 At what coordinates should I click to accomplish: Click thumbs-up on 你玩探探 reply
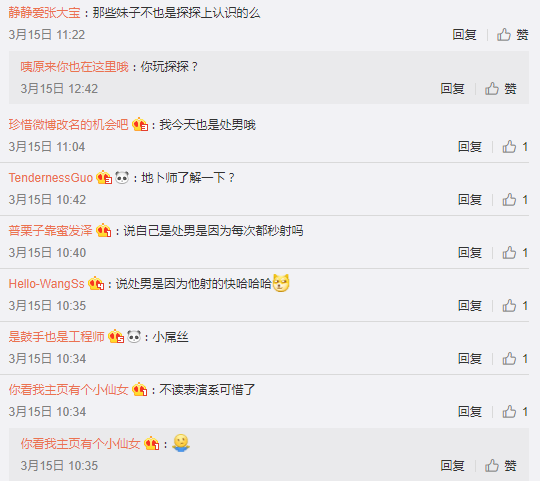pos(501,89)
